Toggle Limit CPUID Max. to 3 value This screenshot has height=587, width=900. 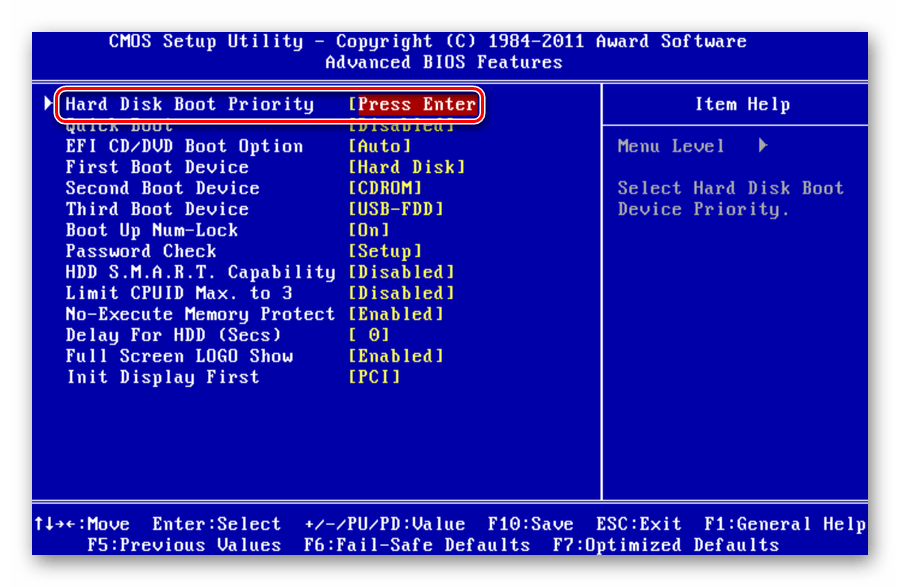coord(401,293)
